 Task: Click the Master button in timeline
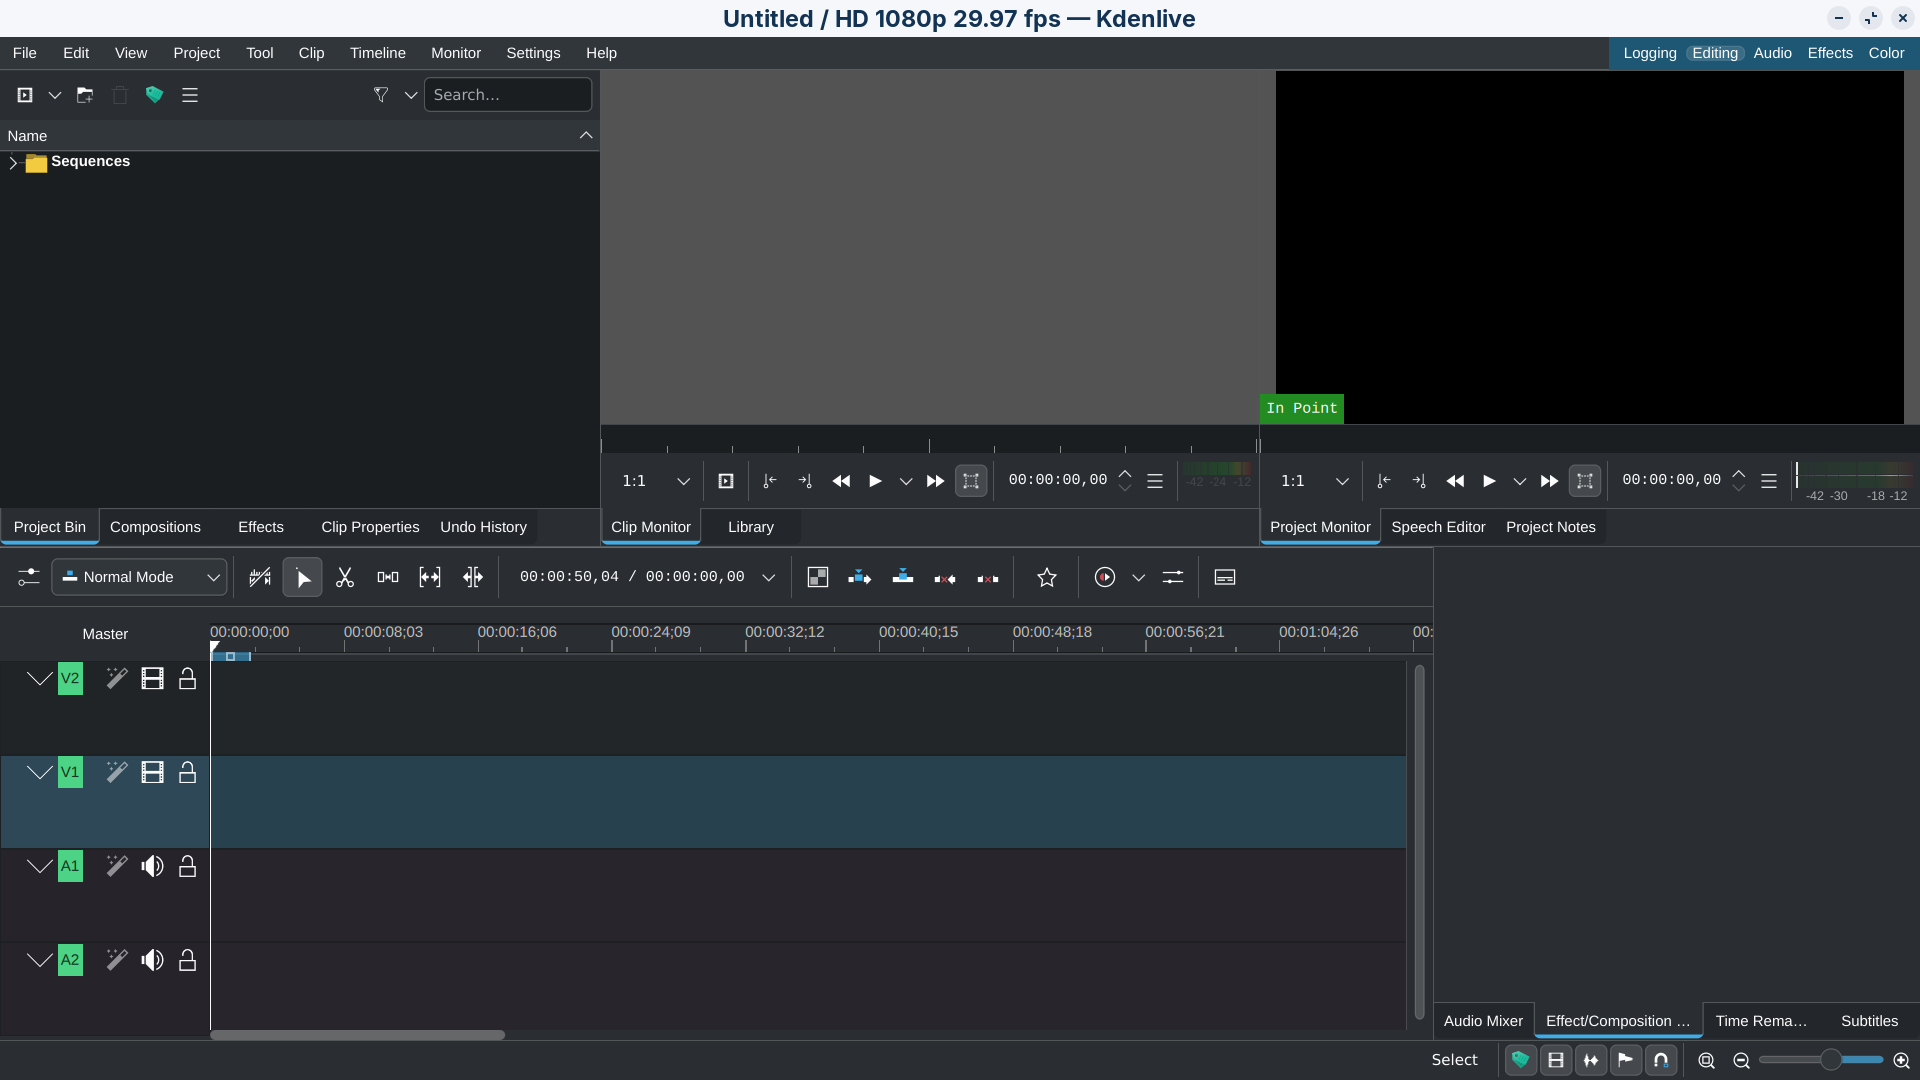click(105, 634)
